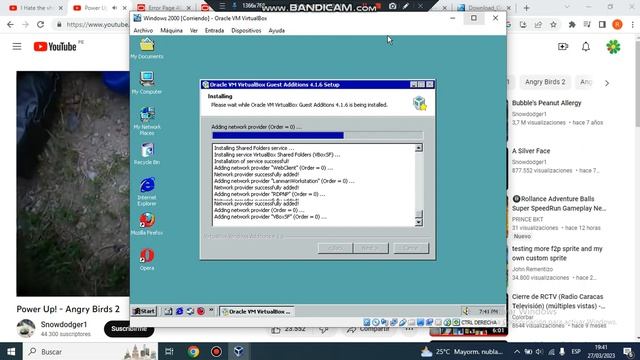Like the video via thumbs up icon
The height and width of the screenshot is (360, 640).
tap(276, 330)
